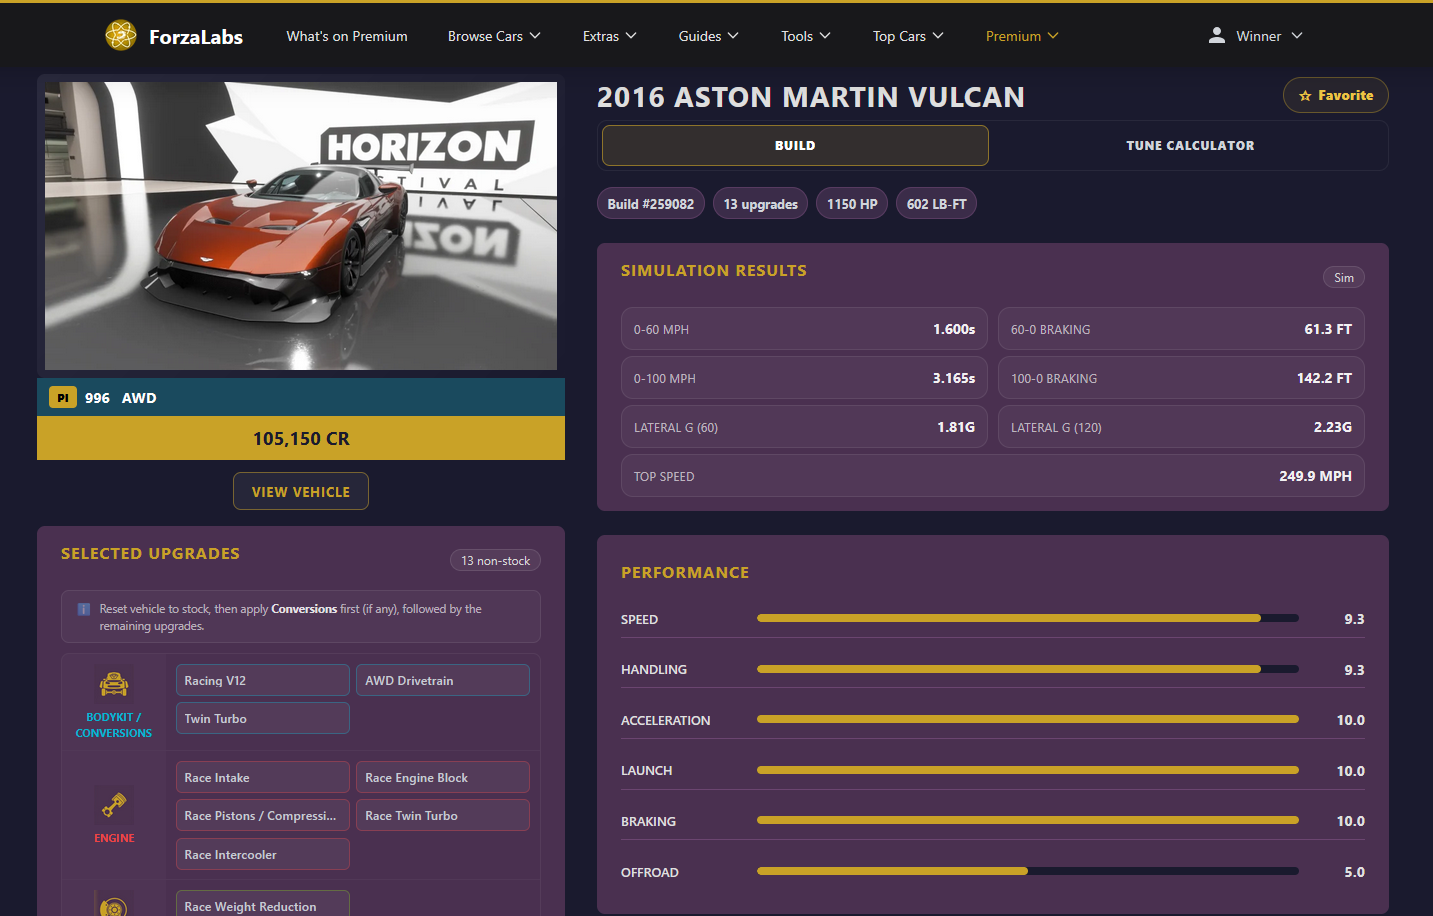1433x916 pixels.
Task: Click the 996 AWD class label
Action: tap(120, 397)
